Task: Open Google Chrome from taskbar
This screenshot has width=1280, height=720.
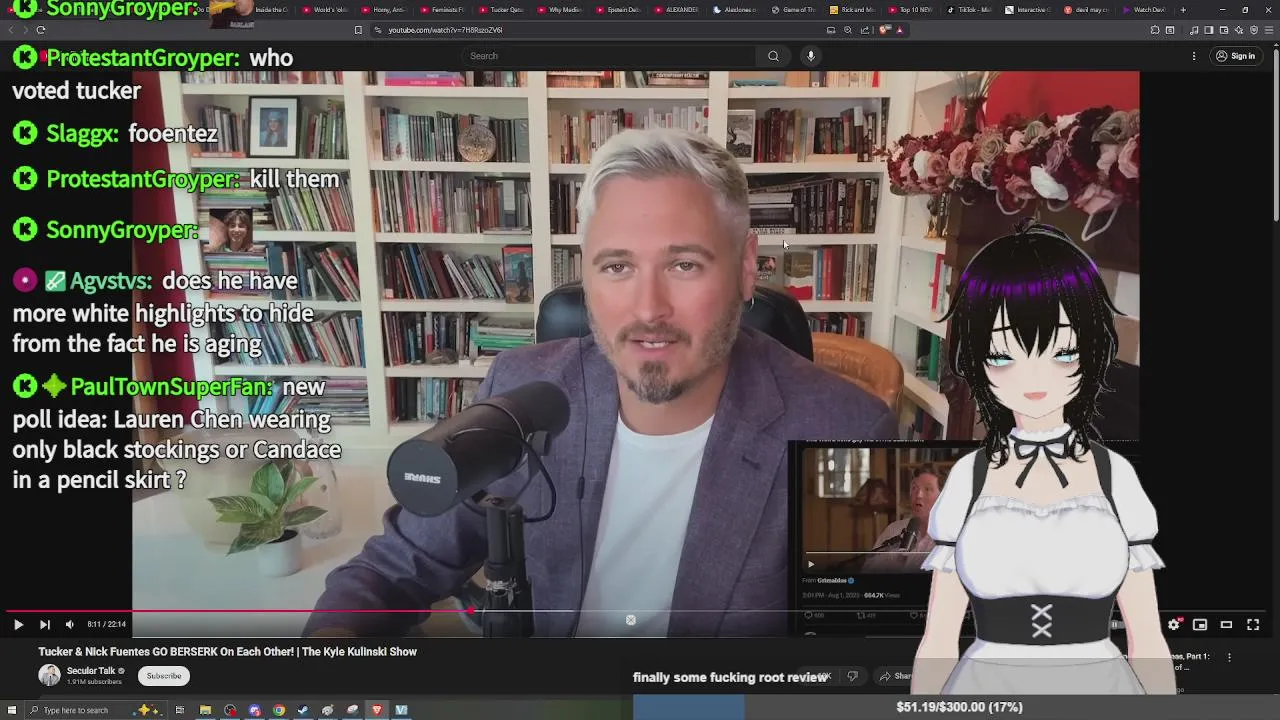Action: [x=279, y=710]
